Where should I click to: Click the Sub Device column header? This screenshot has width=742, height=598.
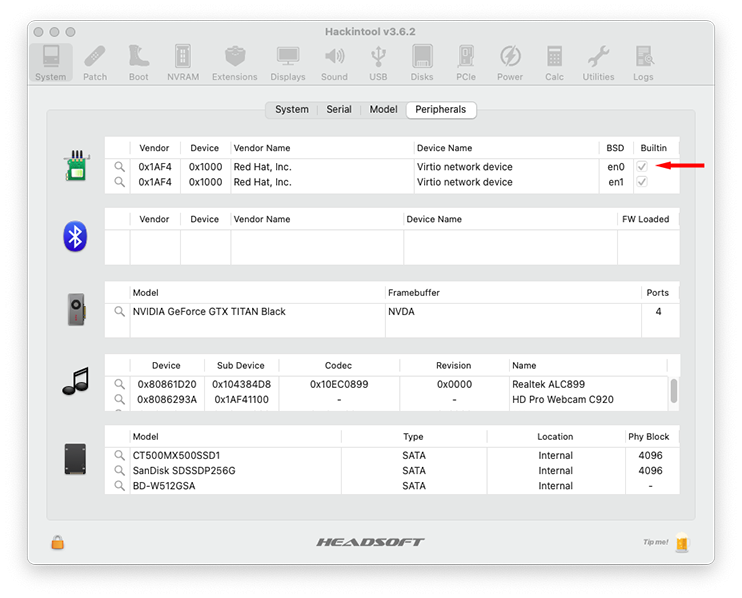(x=240, y=366)
